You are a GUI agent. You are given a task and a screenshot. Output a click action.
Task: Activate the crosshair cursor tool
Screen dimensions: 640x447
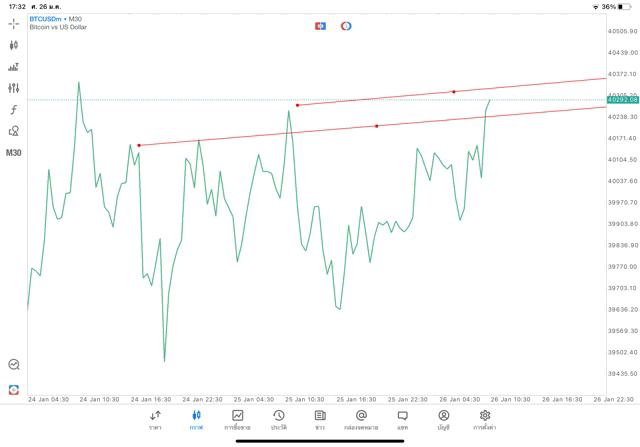pos(14,23)
